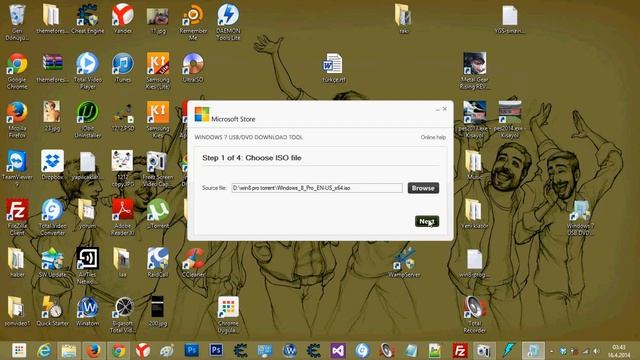Select the Yeni klasör folder on desktop
Image resolution: width=640 pixels, height=360 pixels.
click(474, 214)
